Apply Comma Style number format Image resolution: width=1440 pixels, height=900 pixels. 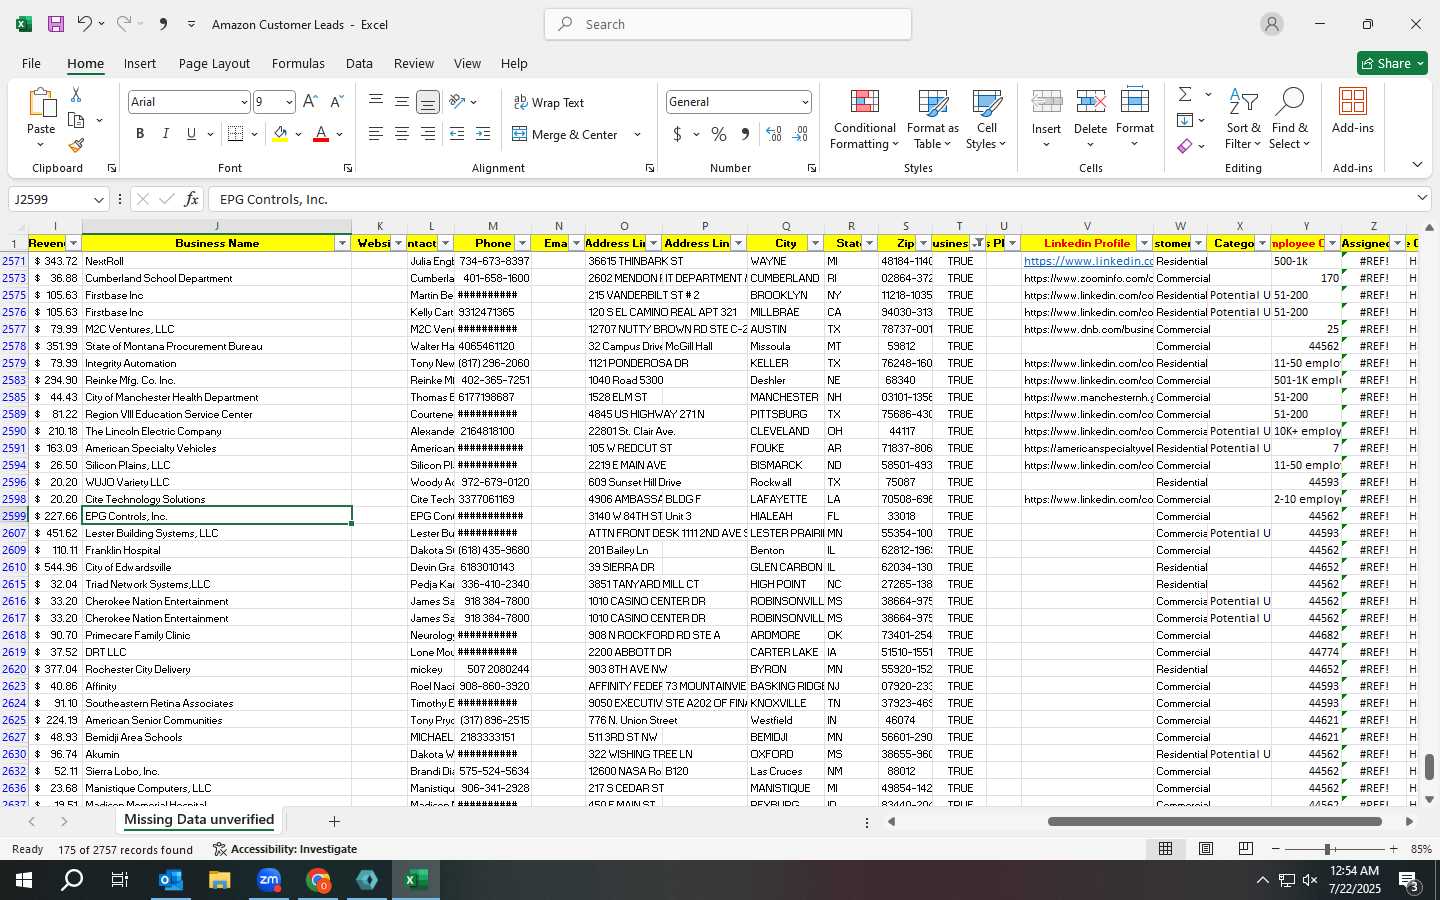pos(745,134)
